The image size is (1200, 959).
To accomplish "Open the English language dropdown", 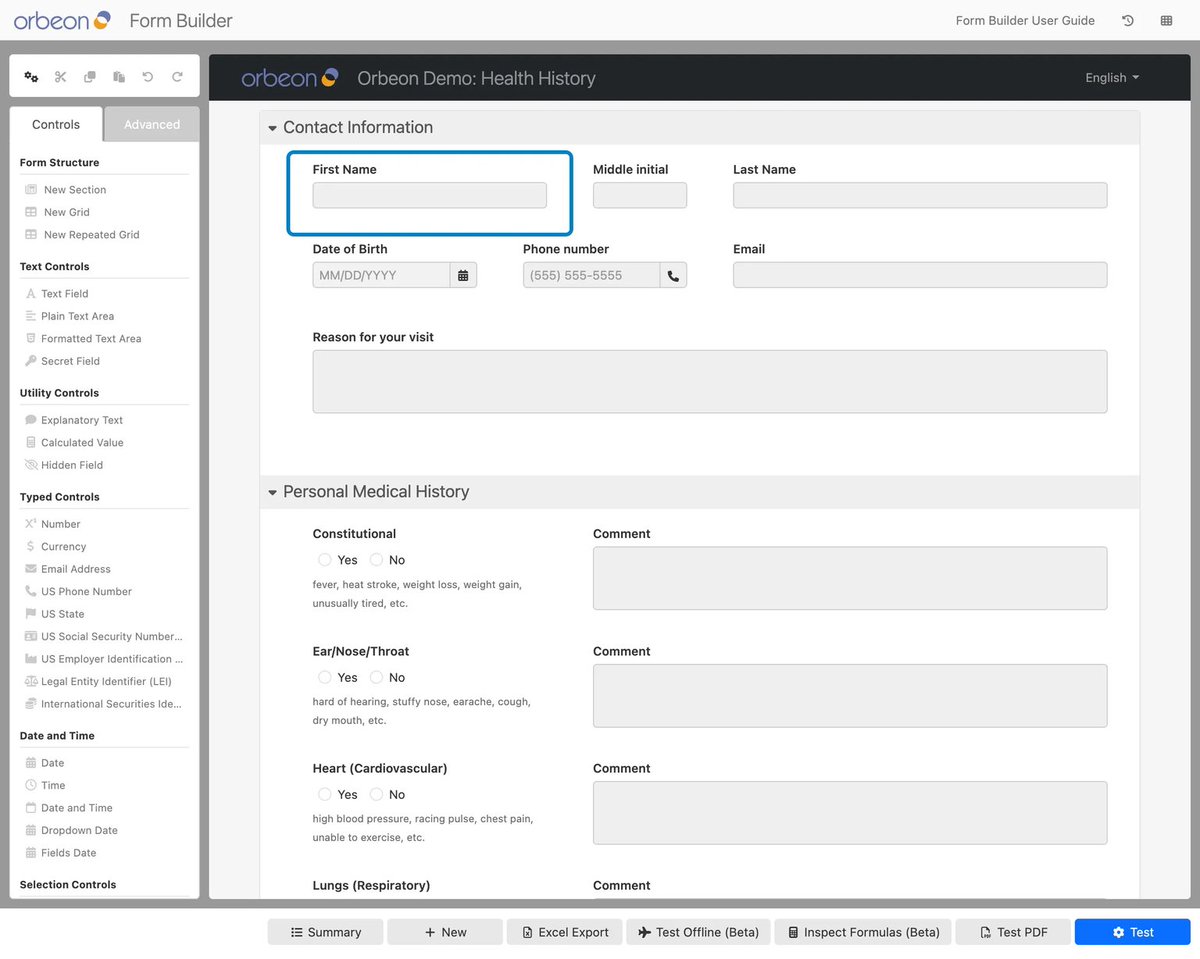I will pos(1112,78).
